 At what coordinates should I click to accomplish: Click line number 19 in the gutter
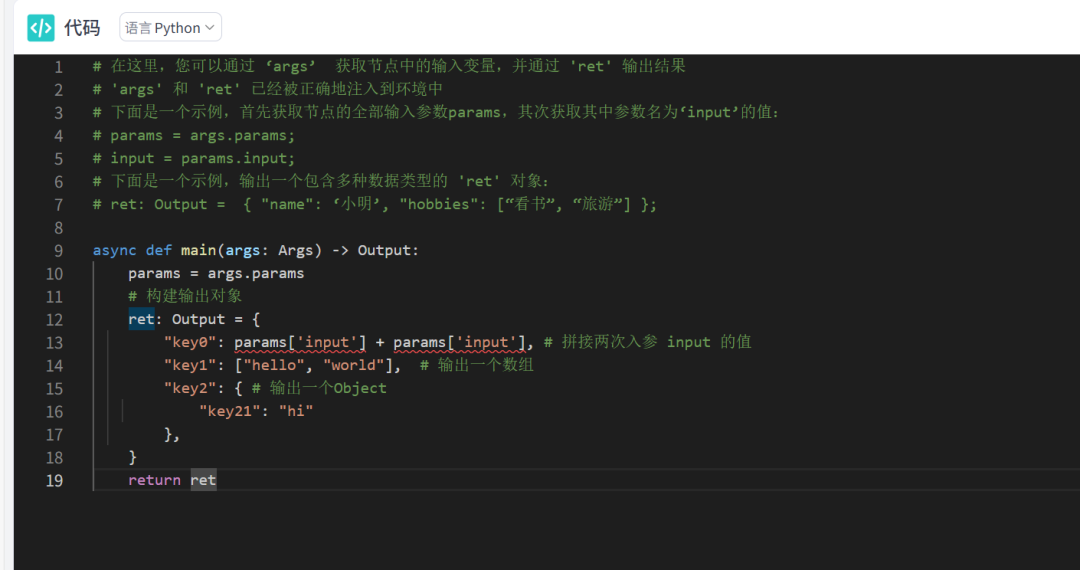[54, 481]
